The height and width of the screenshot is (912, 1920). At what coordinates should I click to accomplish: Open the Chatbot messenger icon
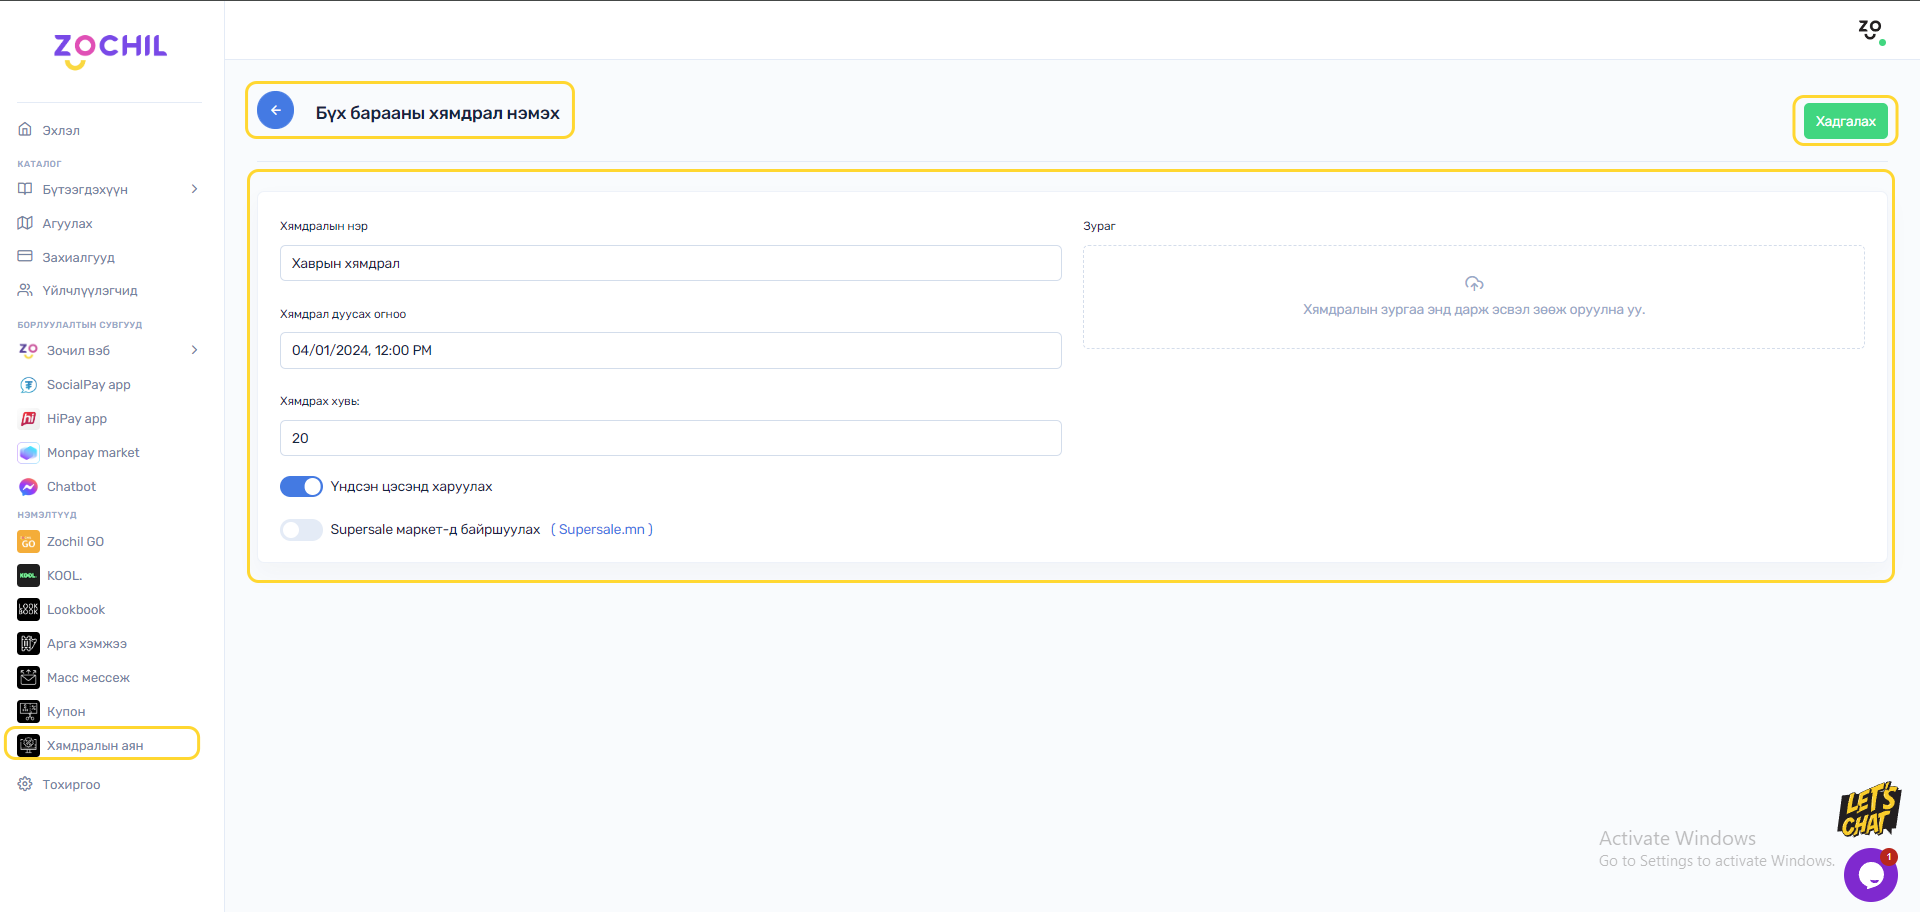click(x=28, y=487)
